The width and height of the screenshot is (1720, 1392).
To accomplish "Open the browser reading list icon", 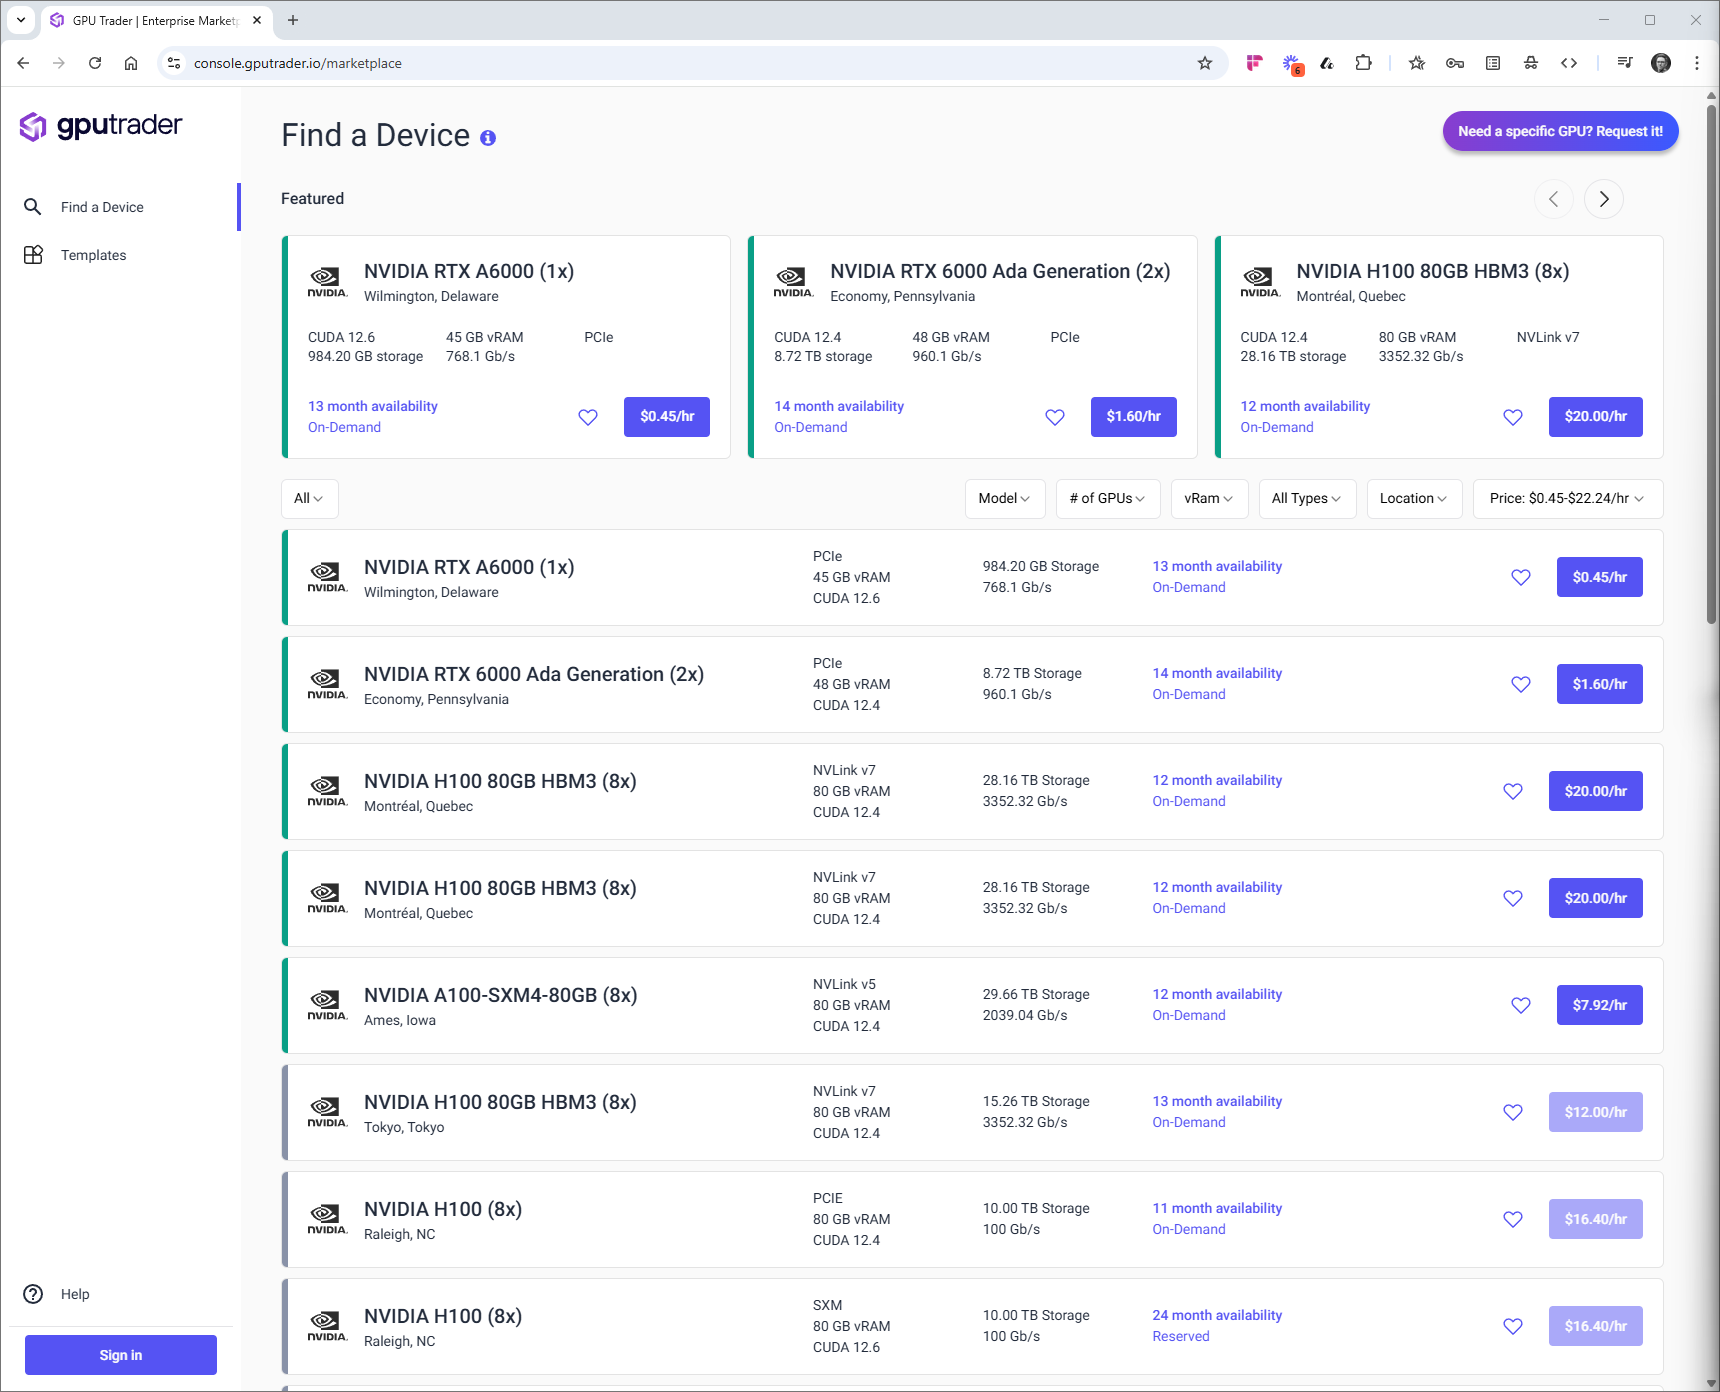I will click(1493, 63).
